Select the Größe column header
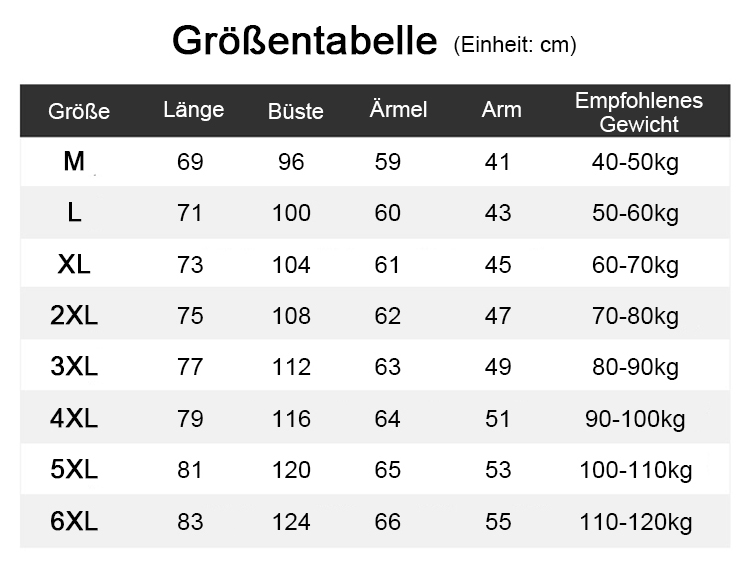This screenshot has height=561, width=750. (x=79, y=111)
